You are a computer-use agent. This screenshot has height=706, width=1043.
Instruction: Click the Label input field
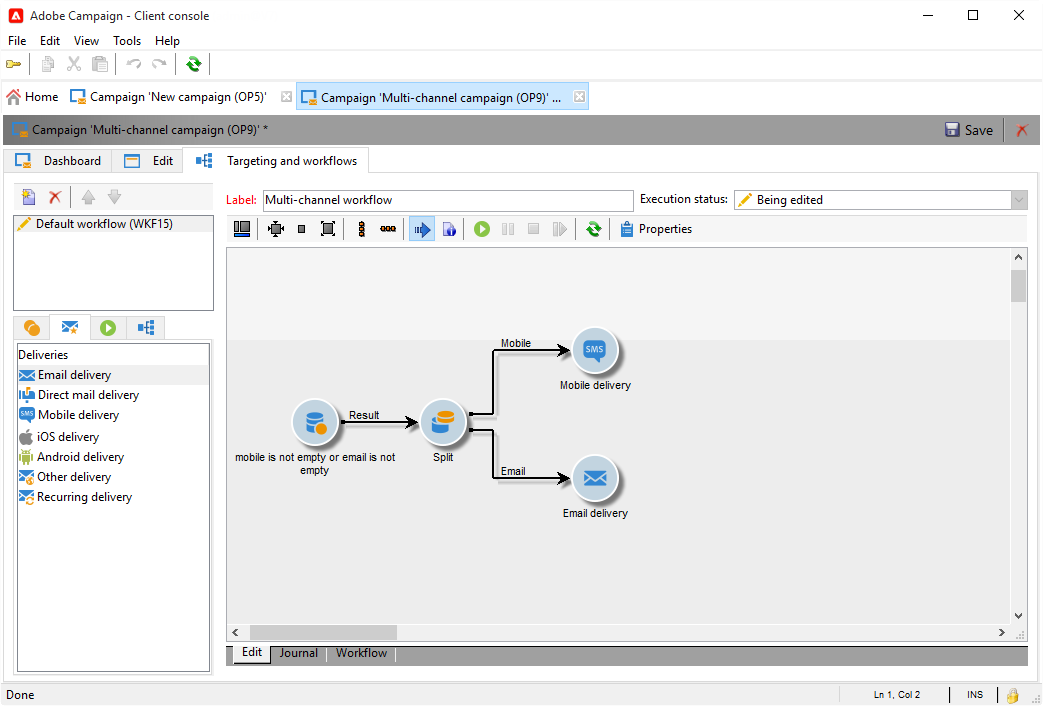coord(448,200)
